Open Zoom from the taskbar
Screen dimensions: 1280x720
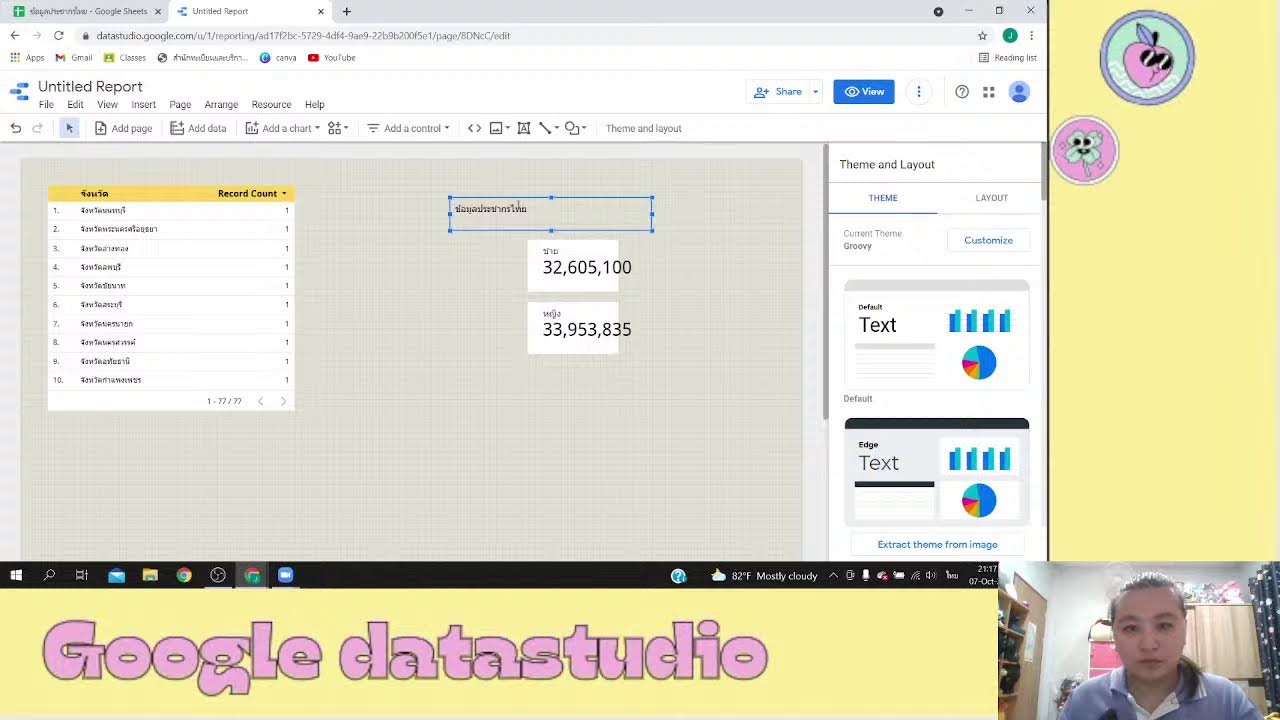(286, 575)
